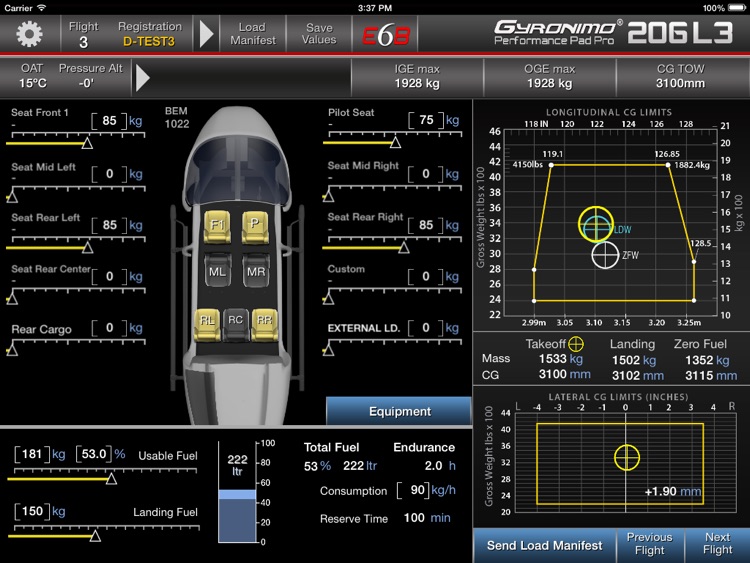The image size is (750, 563).
Task: Click the fuel tank level gauge
Action: 237,492
